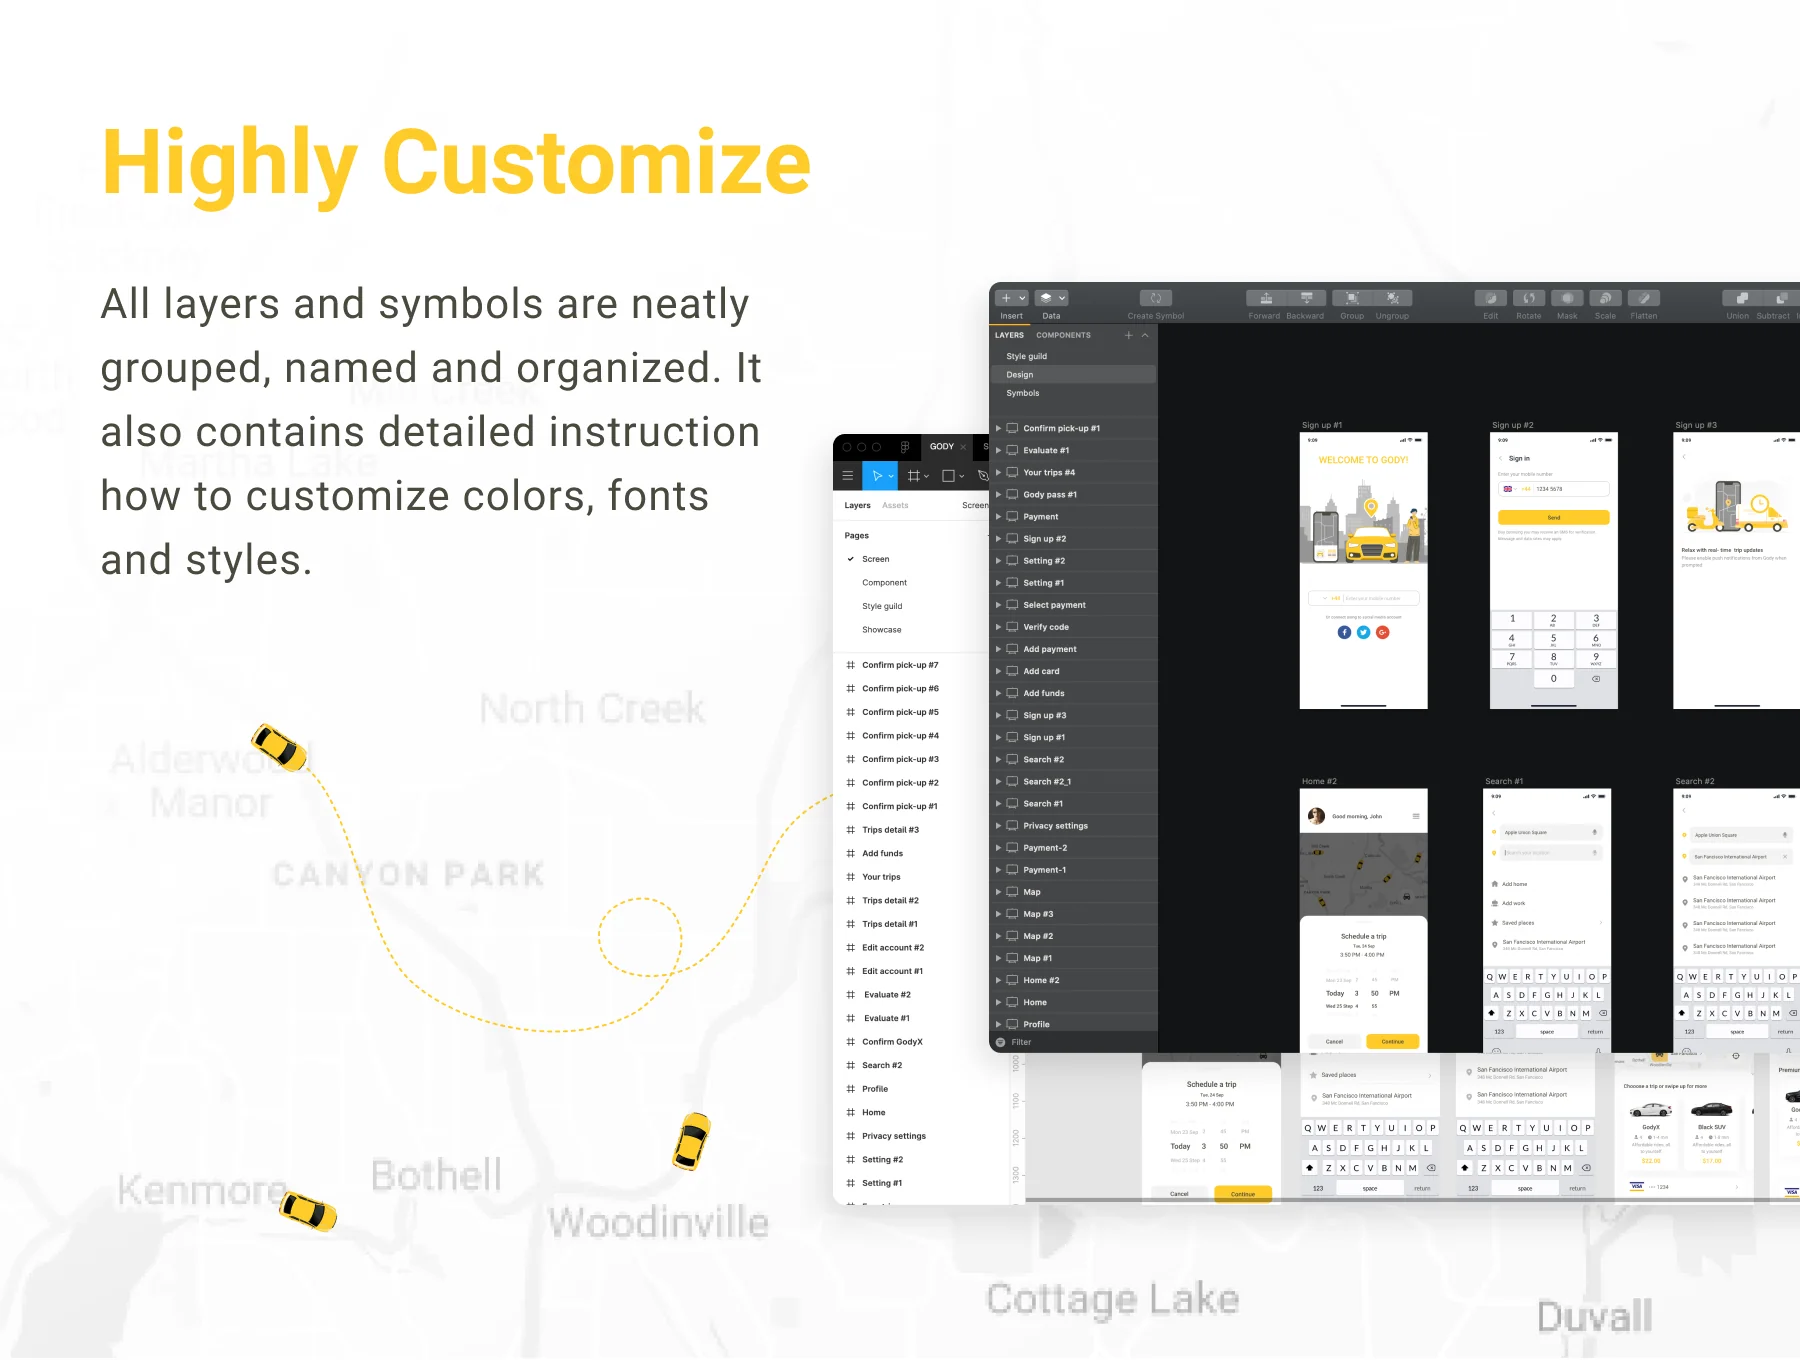Screen dimensions: 1800x1360
Task: Switch to the COMPONENTS tab in Sketch
Action: click(x=1063, y=335)
